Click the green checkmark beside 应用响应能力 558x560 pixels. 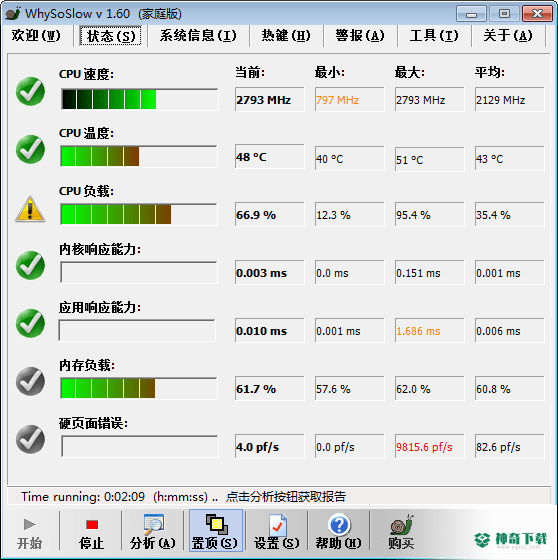click(30, 323)
